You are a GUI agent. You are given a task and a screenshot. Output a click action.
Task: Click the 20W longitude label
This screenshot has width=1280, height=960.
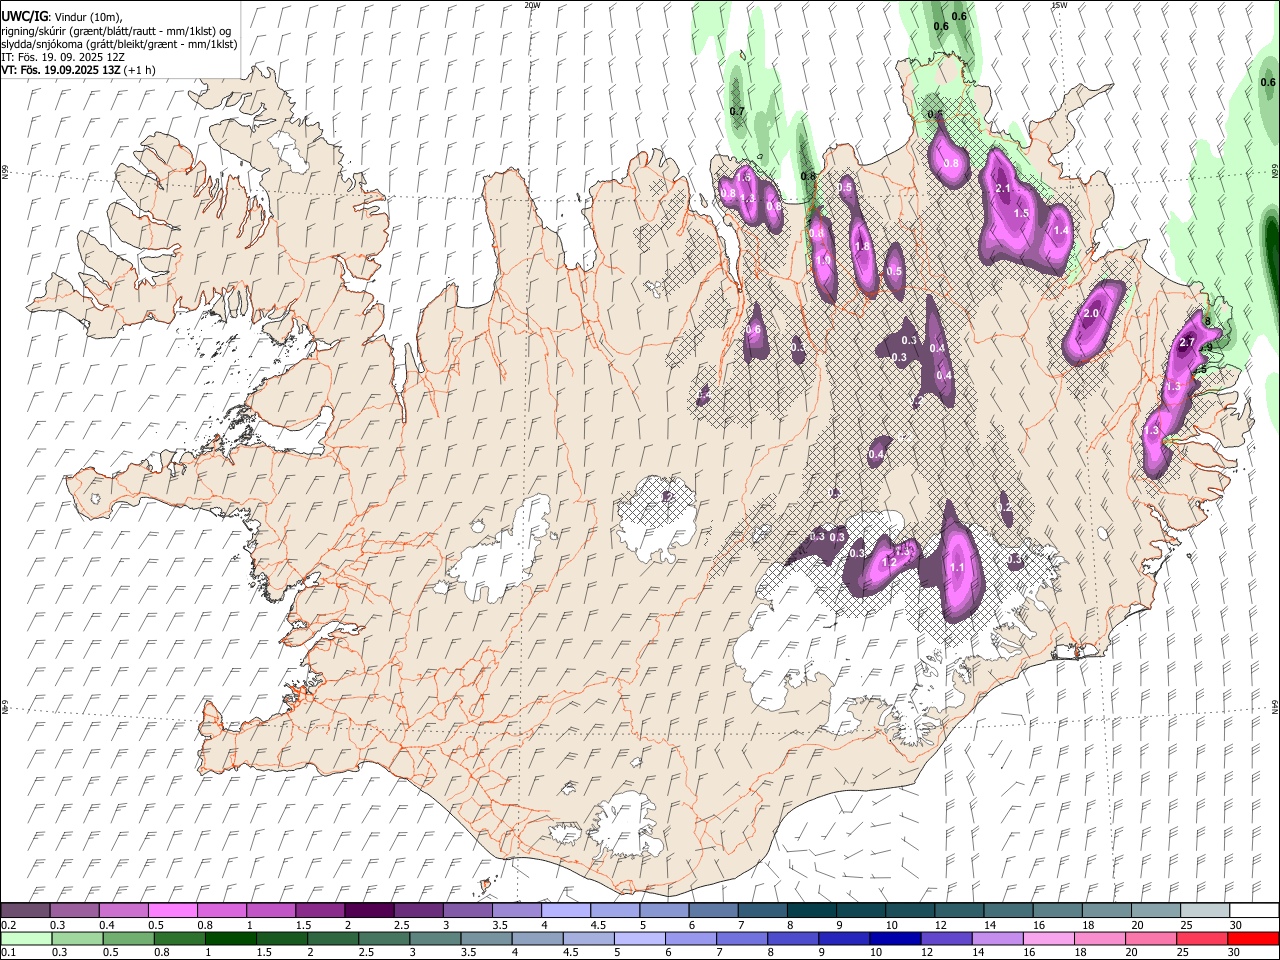(533, 5)
